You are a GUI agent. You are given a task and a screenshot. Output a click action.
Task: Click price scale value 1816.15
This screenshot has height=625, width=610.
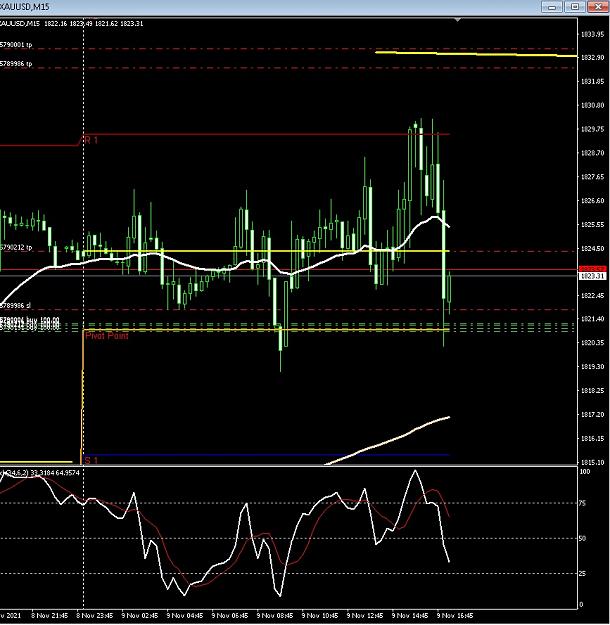[592, 438]
